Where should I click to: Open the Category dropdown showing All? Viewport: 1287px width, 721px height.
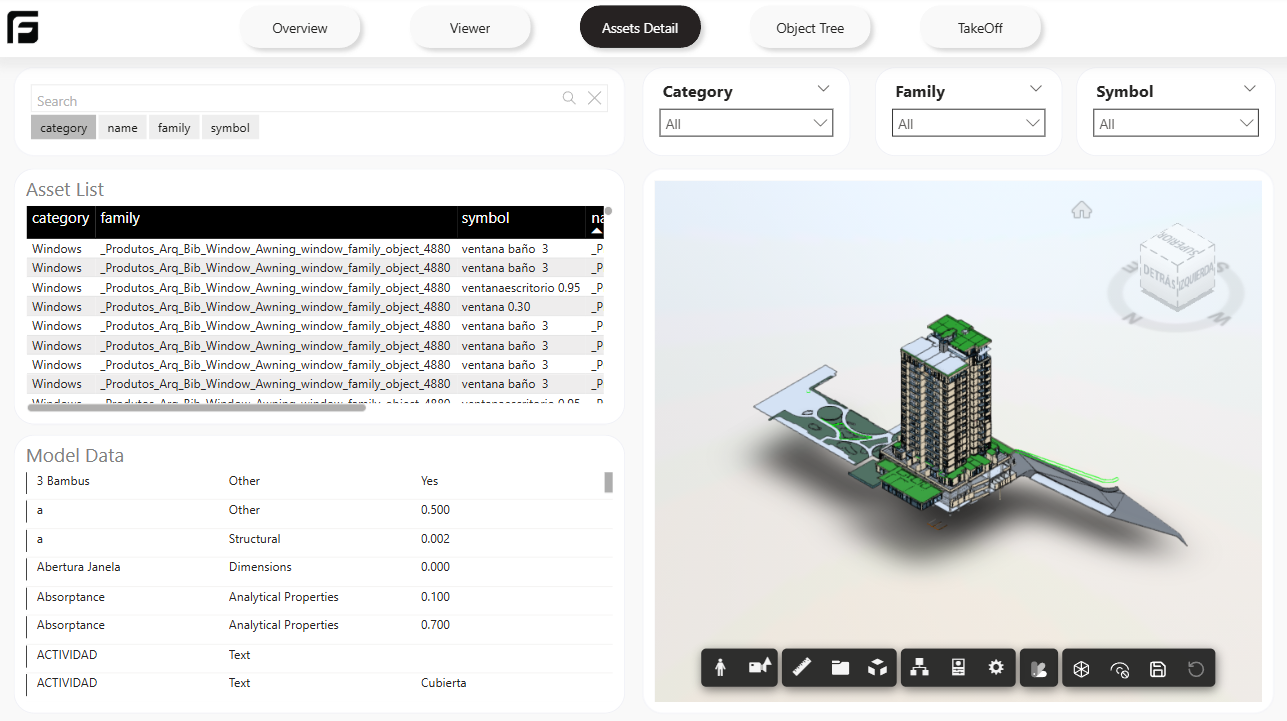pos(746,124)
